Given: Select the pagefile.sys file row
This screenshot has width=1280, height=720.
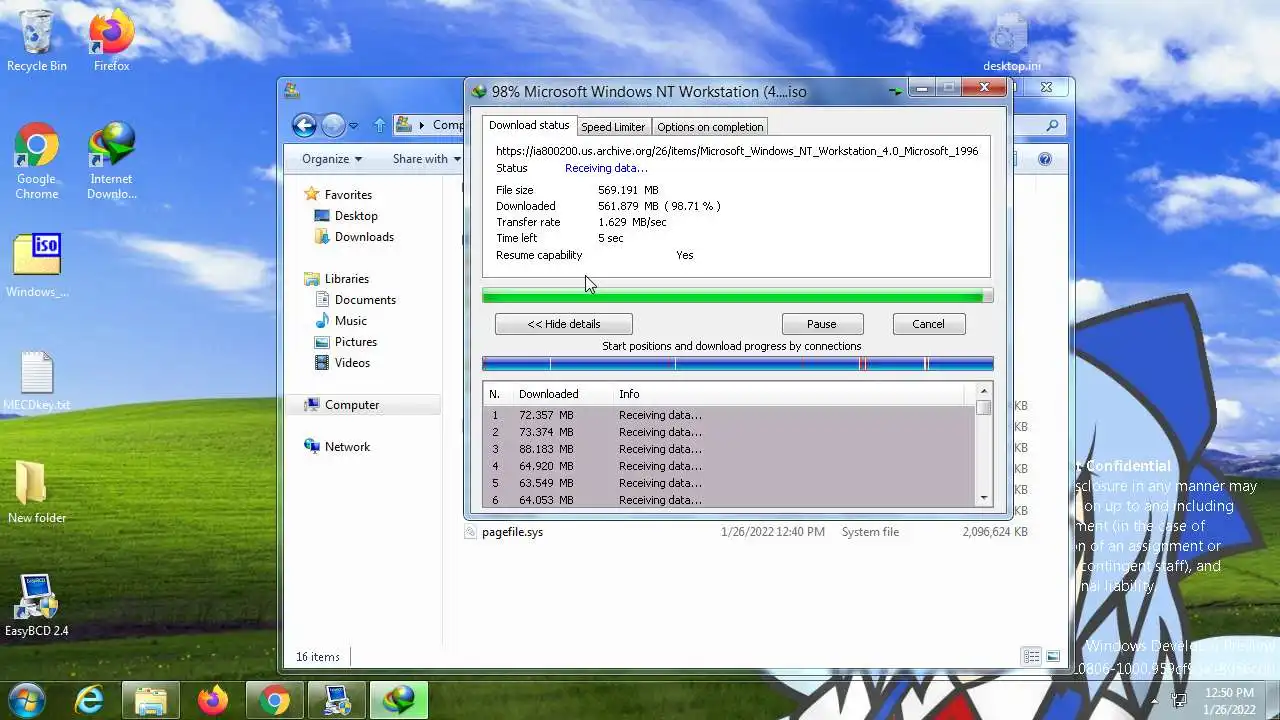Looking at the screenshot, I should (x=747, y=532).
